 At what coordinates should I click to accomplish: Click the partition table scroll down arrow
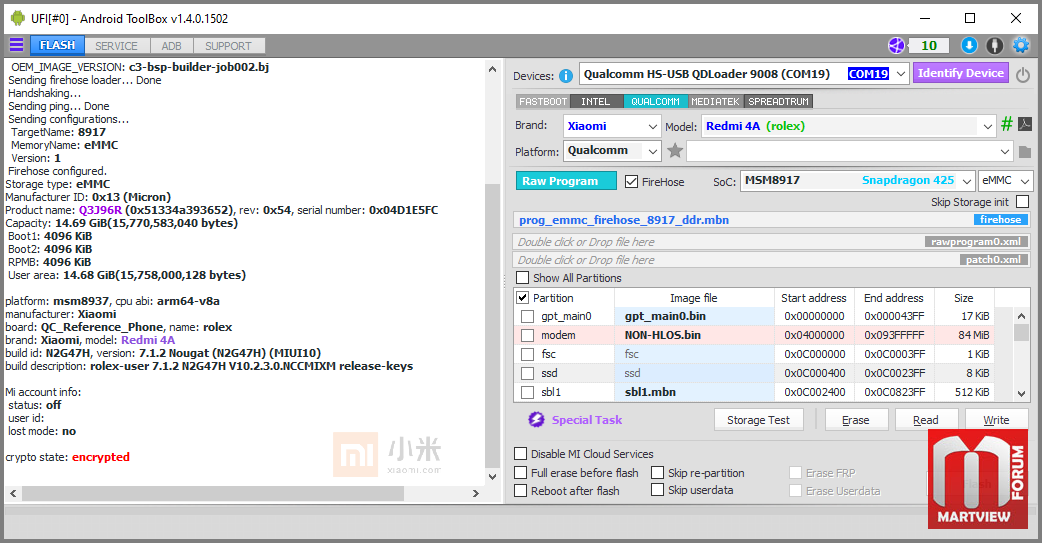point(1022,393)
